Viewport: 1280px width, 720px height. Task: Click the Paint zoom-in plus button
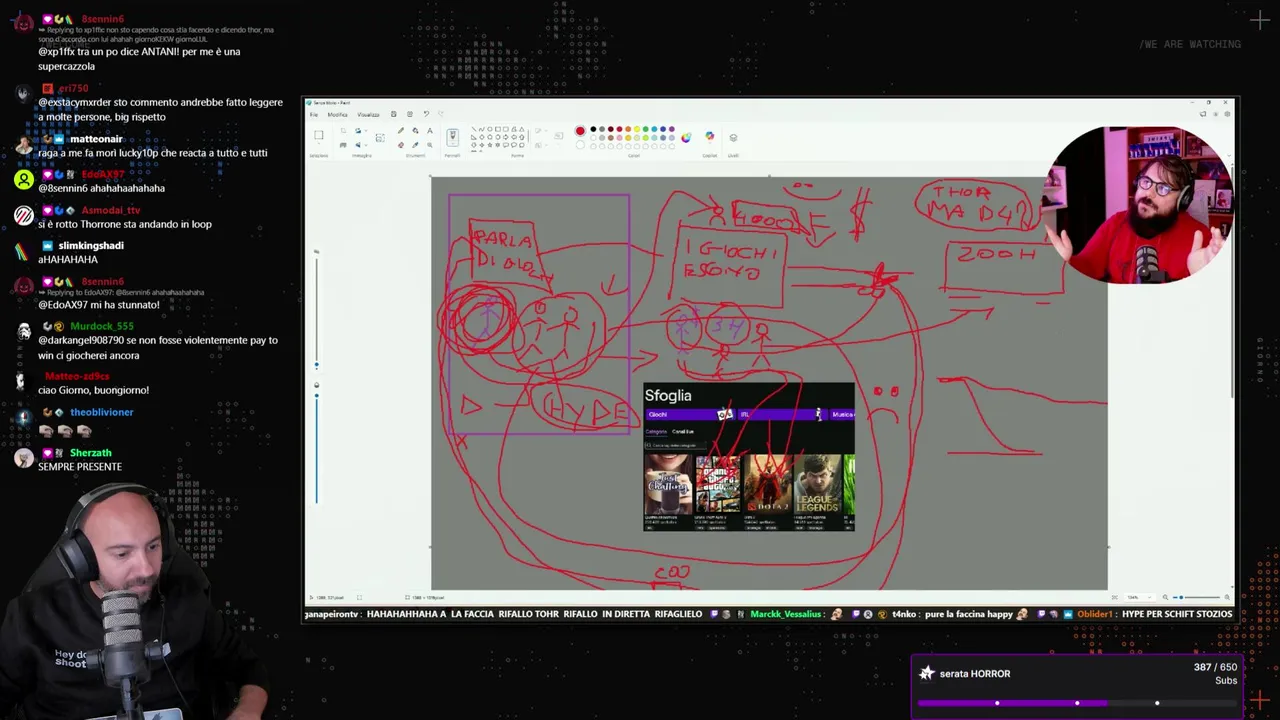click(1227, 597)
